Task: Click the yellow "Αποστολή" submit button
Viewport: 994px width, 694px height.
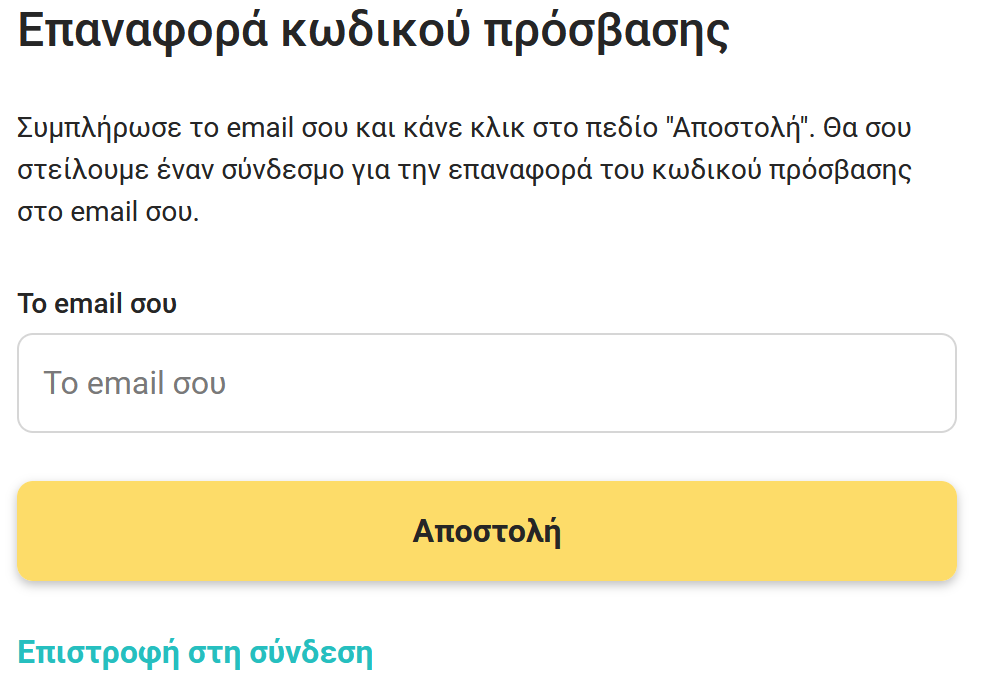Action: [x=487, y=531]
